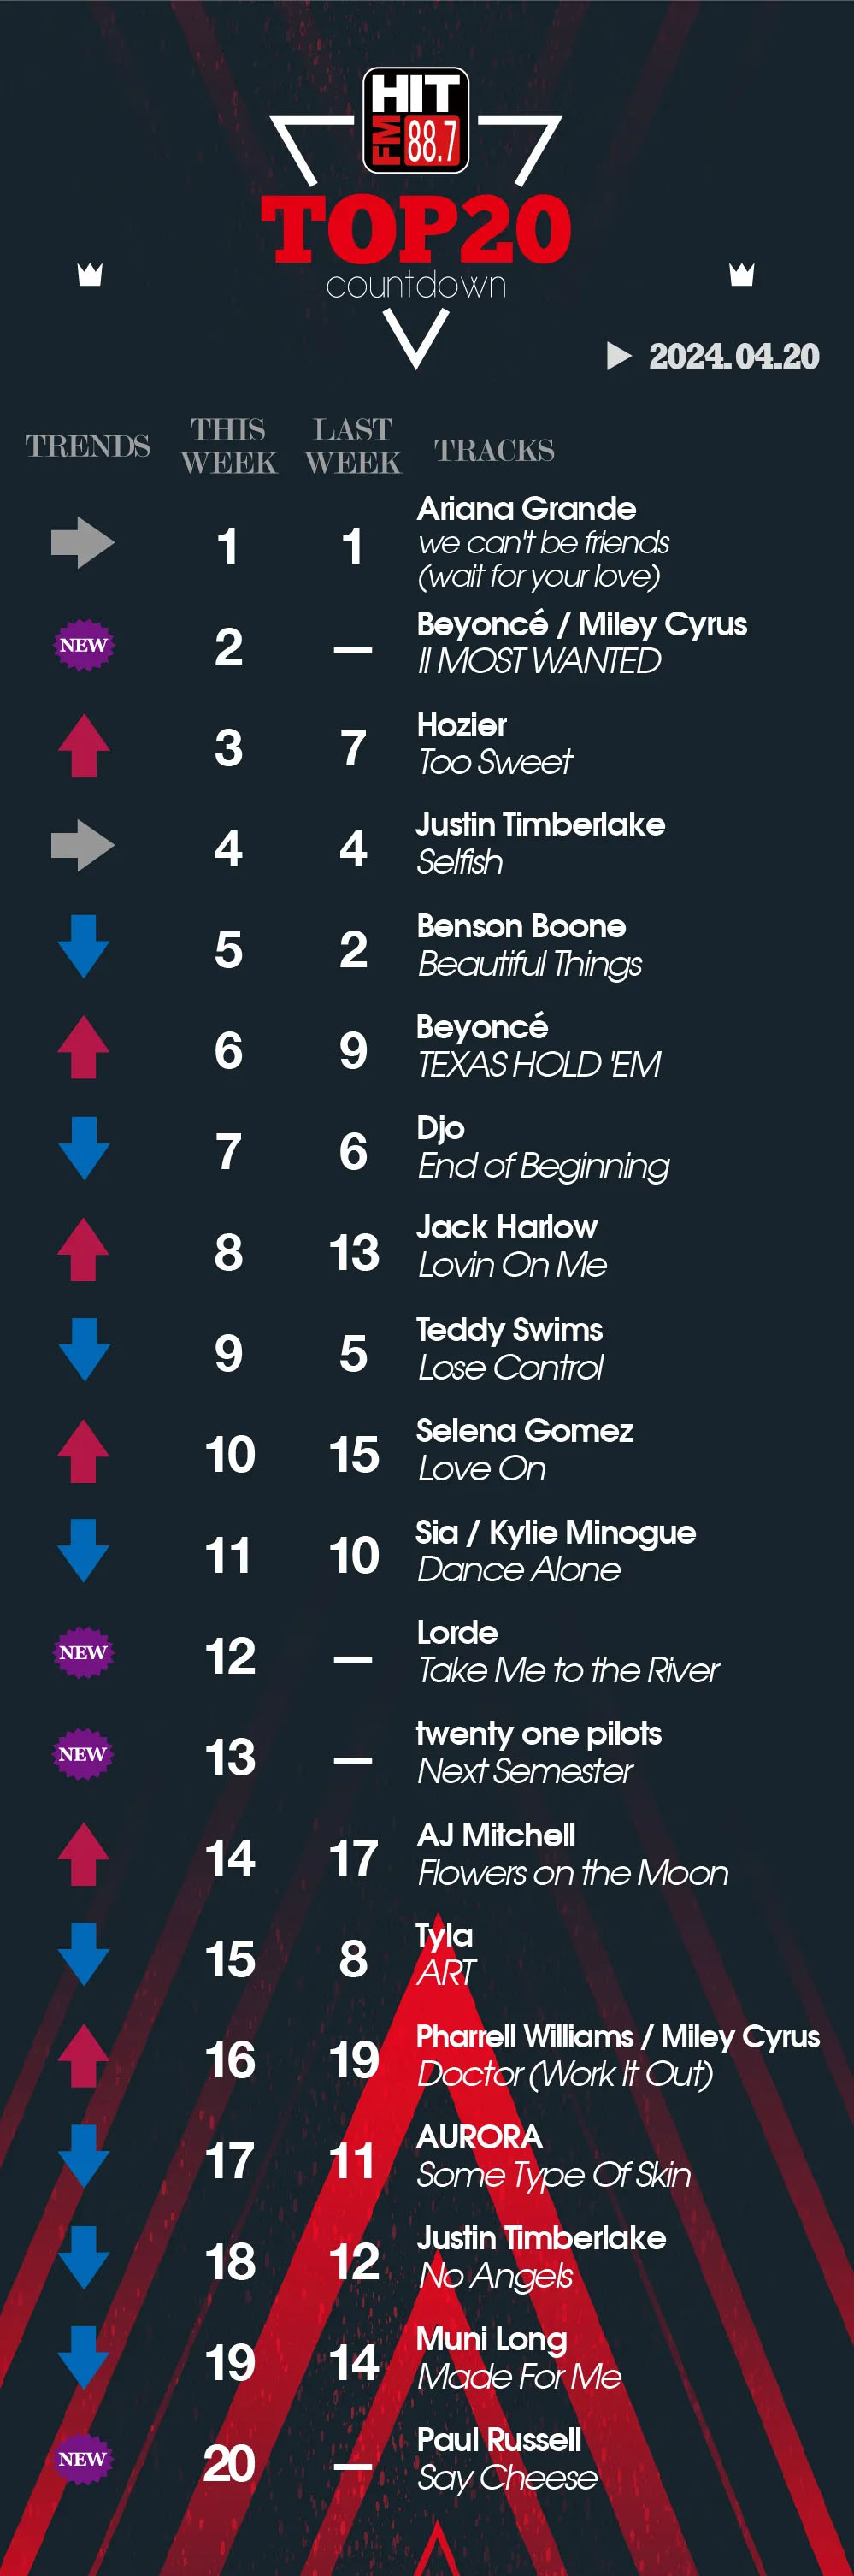Click the play triangle beside the date
The image size is (854, 2576).
click(619, 356)
